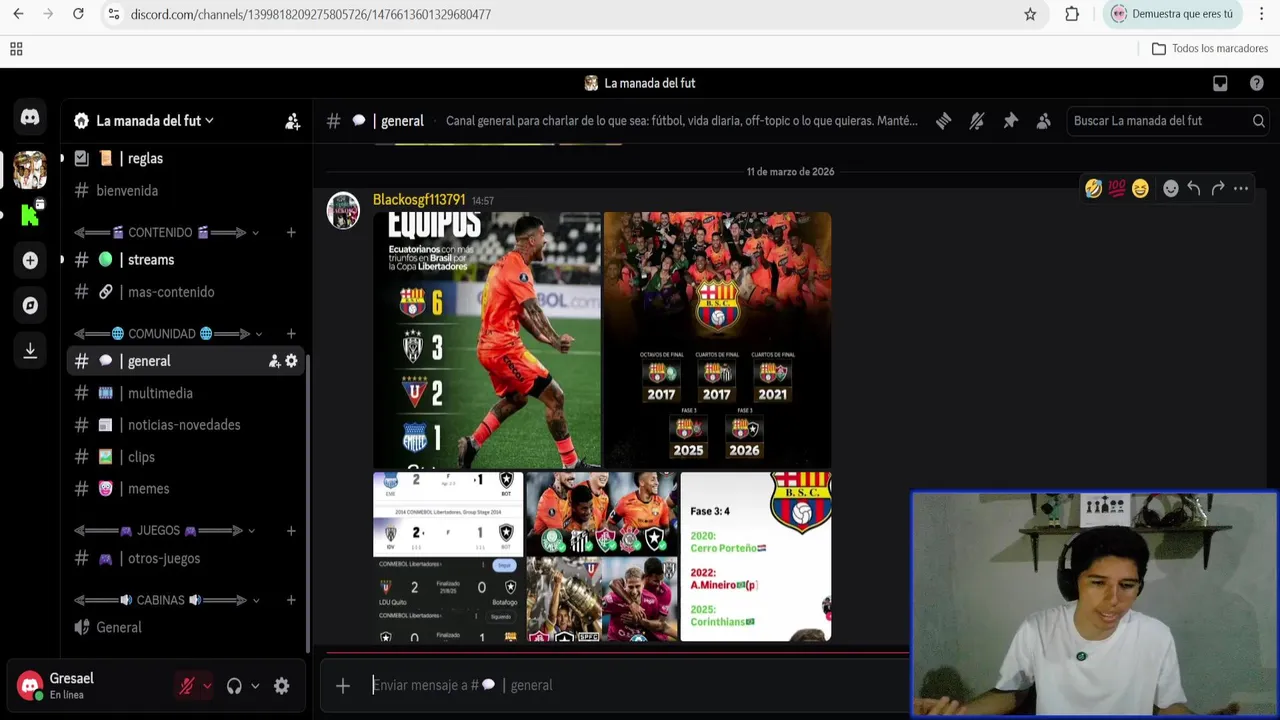Bookmark this page star icon
This screenshot has height=720, width=1280.
click(1030, 14)
